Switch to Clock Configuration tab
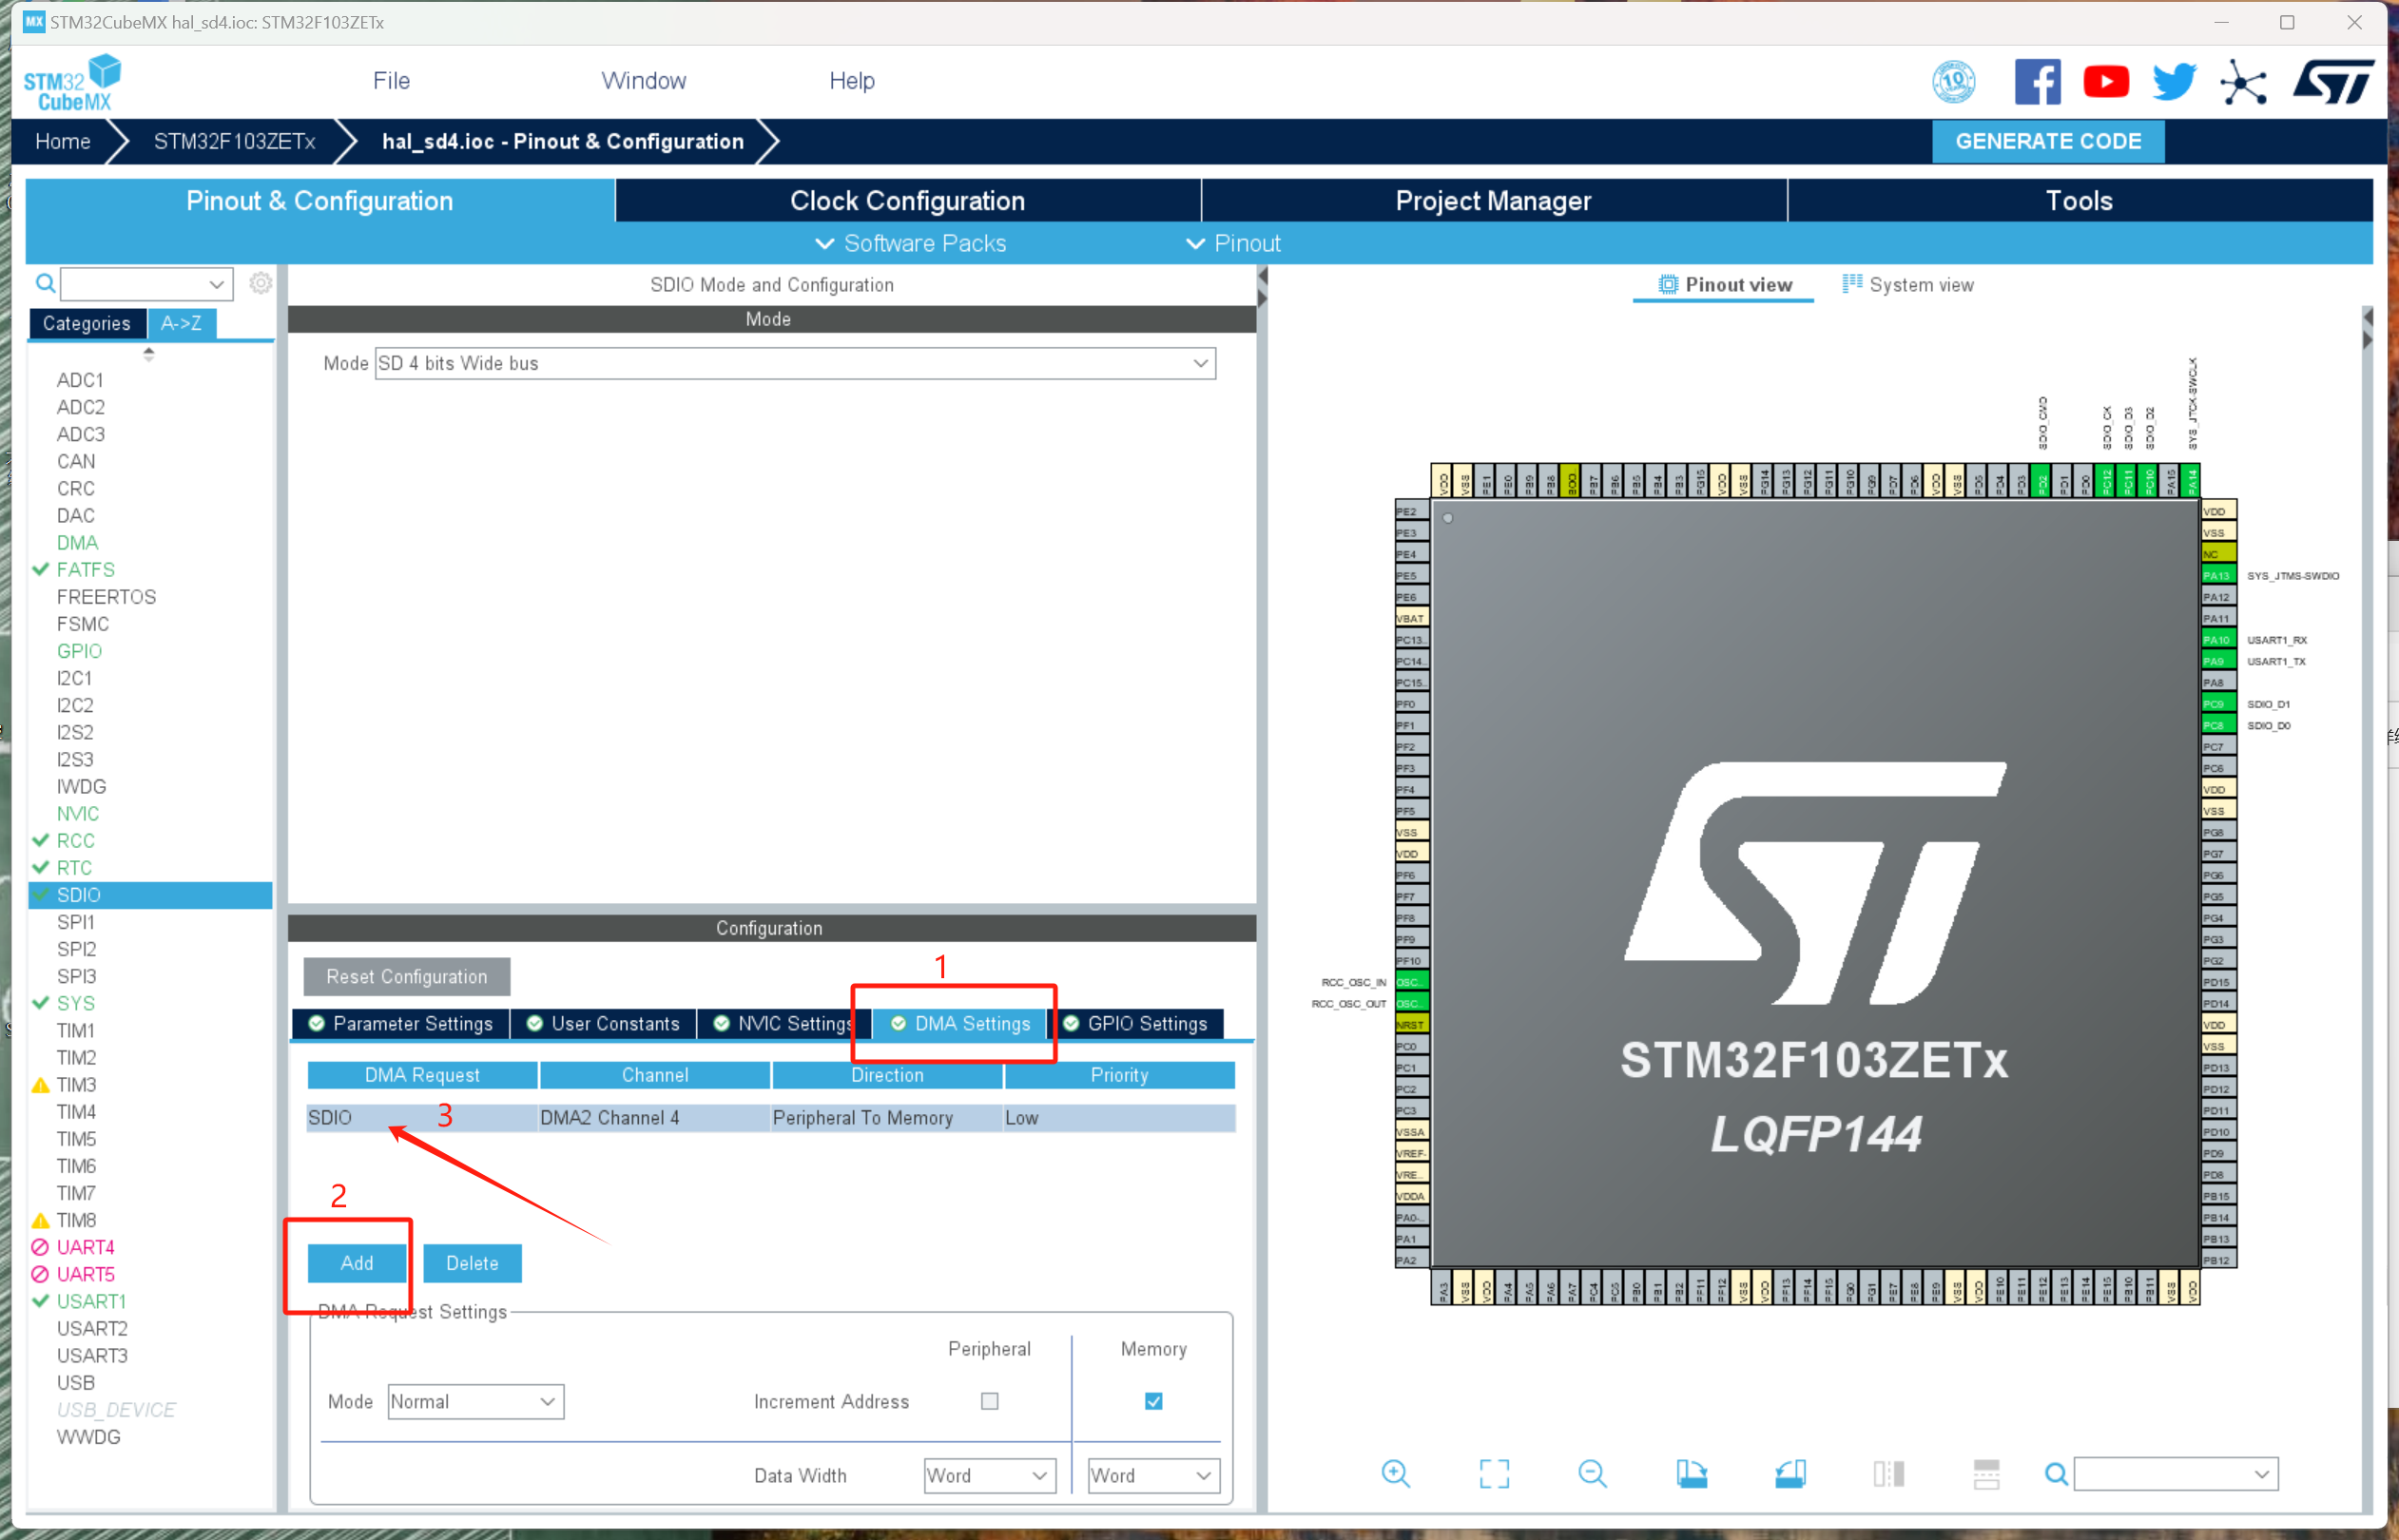This screenshot has width=2399, height=1540. [x=907, y=200]
